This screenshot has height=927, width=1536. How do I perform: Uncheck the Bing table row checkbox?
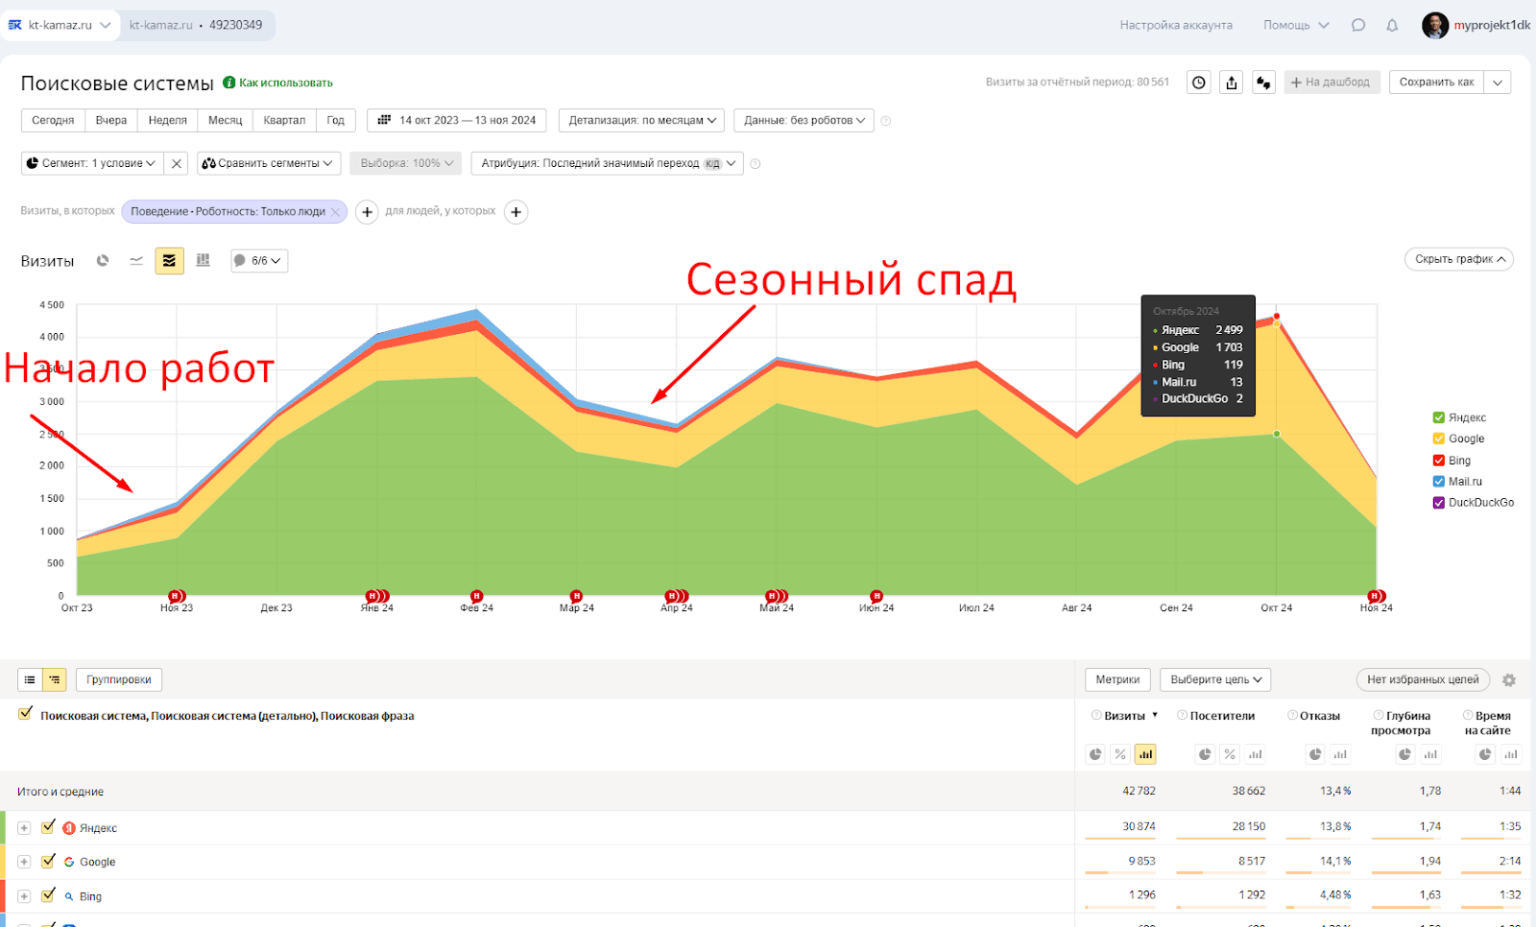pos(48,895)
